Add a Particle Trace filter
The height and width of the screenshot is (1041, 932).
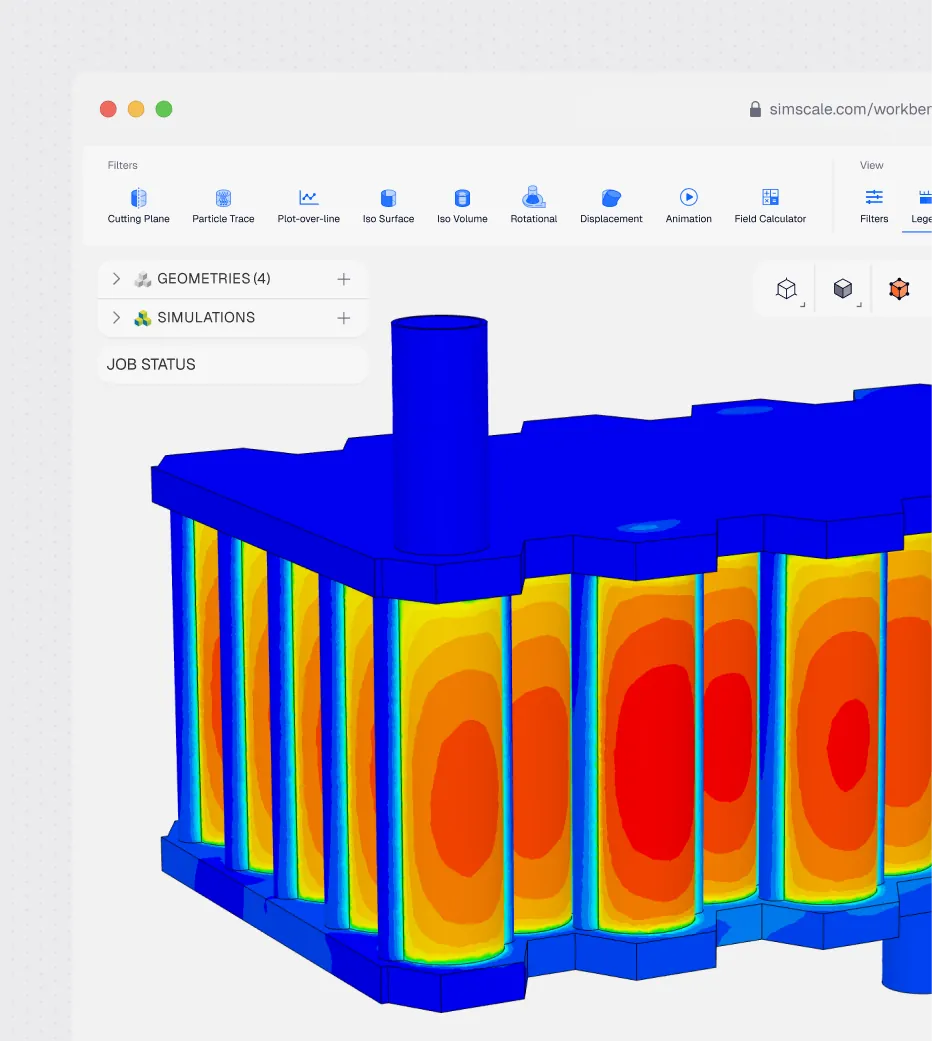coord(223,206)
